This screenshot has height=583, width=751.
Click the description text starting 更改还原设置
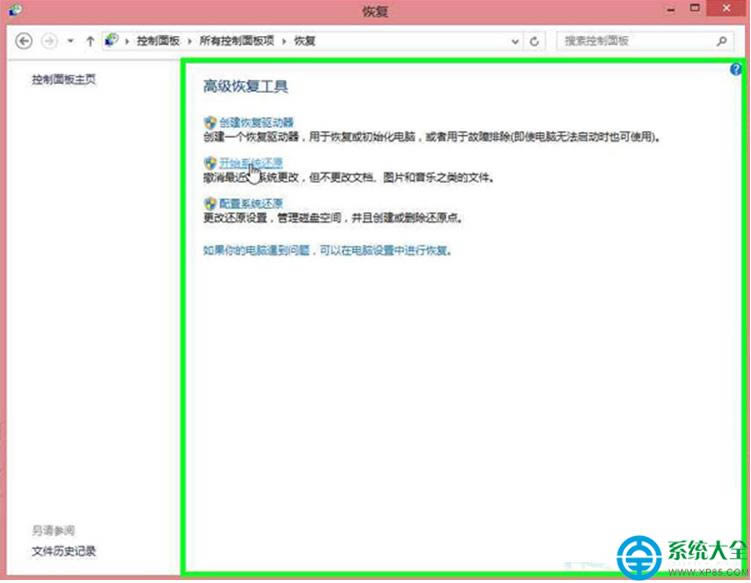(x=333, y=218)
